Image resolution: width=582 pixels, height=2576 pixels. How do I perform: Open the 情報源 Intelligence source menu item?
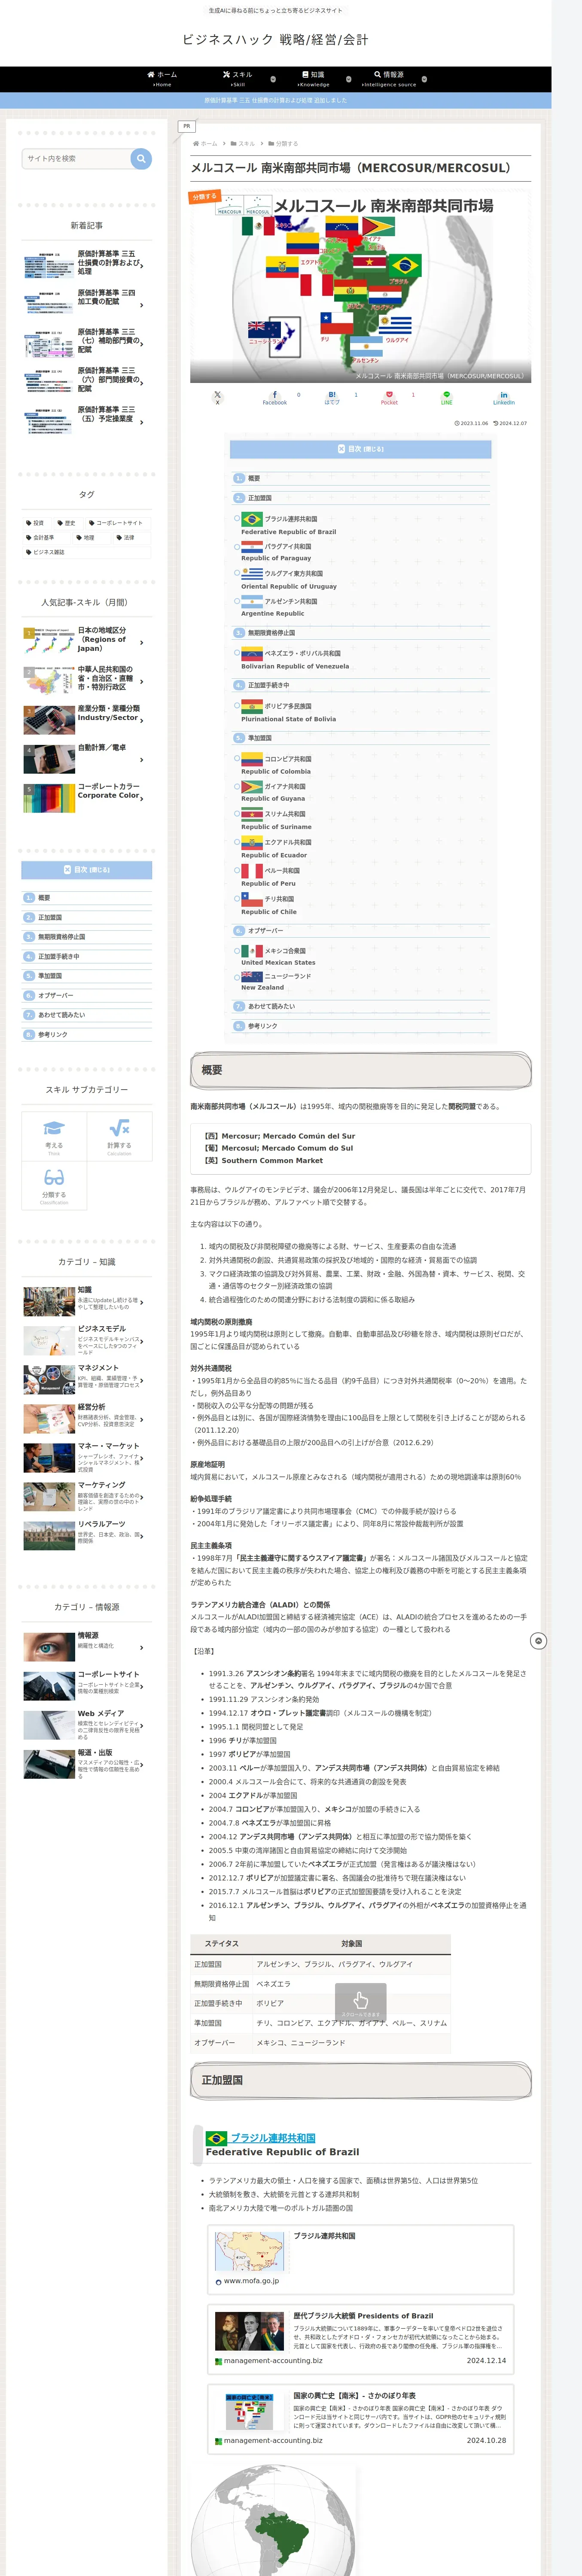point(389,79)
